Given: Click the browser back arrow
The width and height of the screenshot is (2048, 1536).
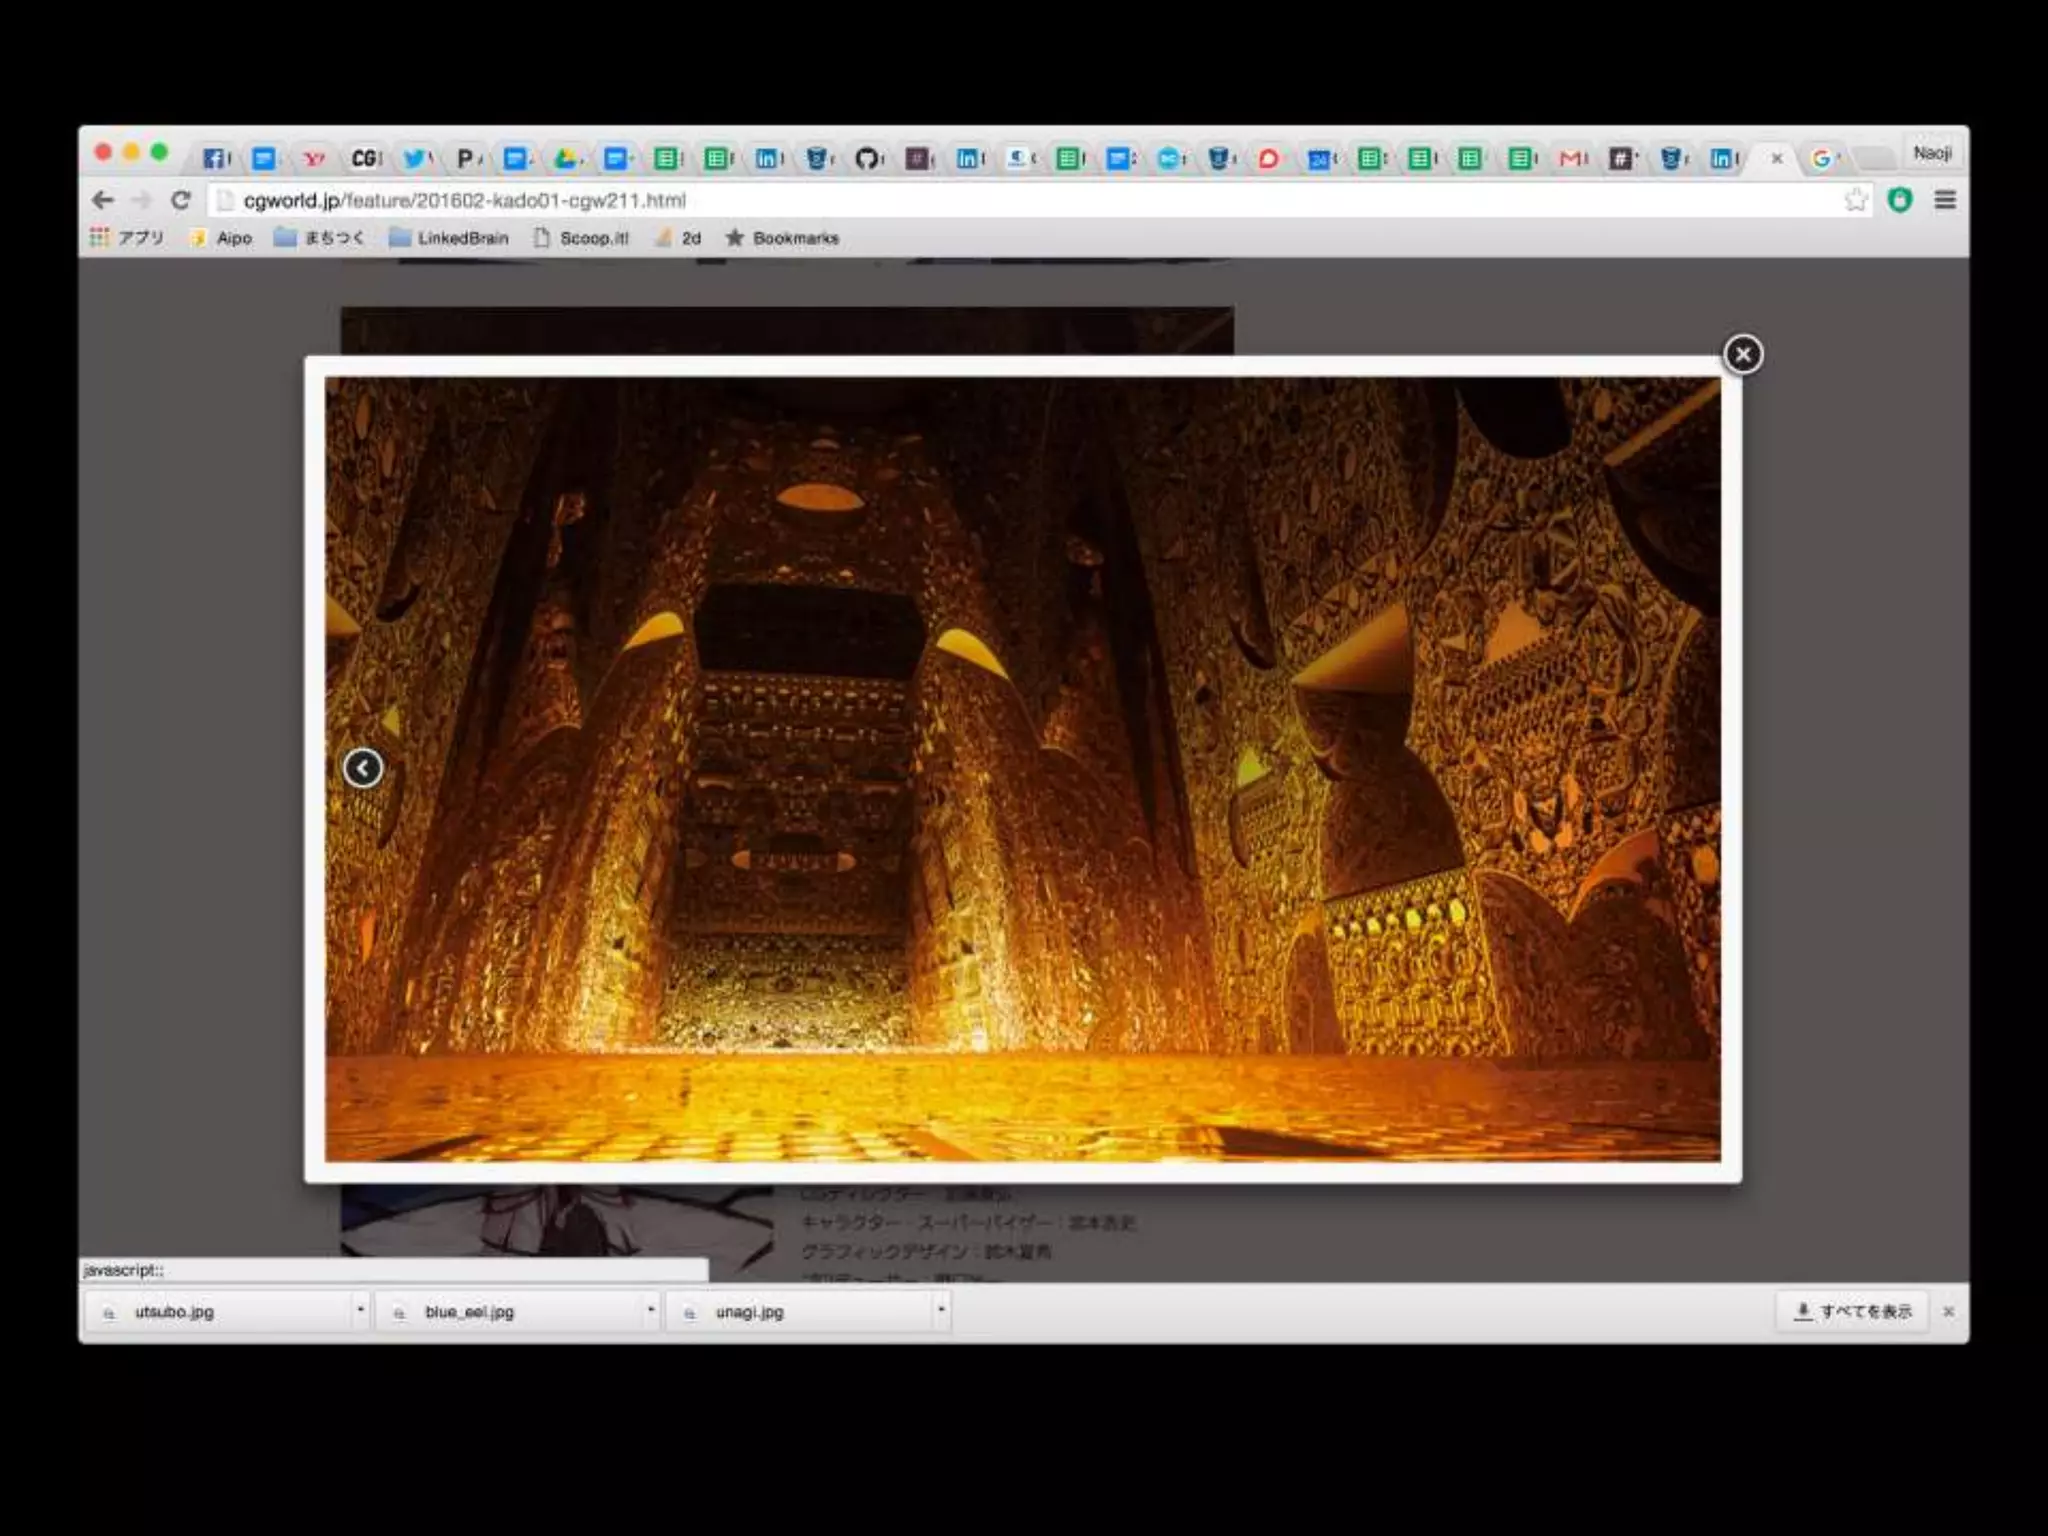Looking at the screenshot, I should (102, 200).
